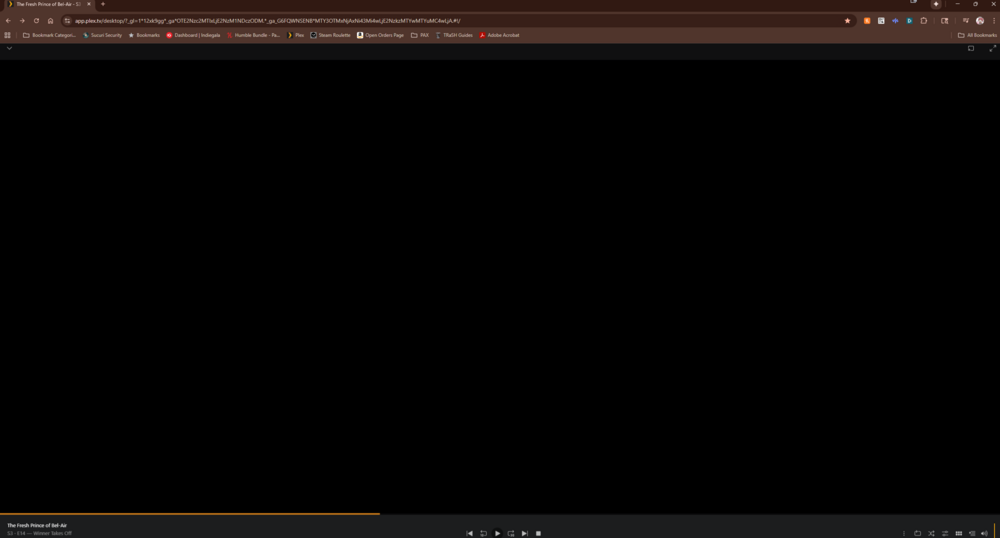Open the Extensions puzzle menu

(923, 21)
